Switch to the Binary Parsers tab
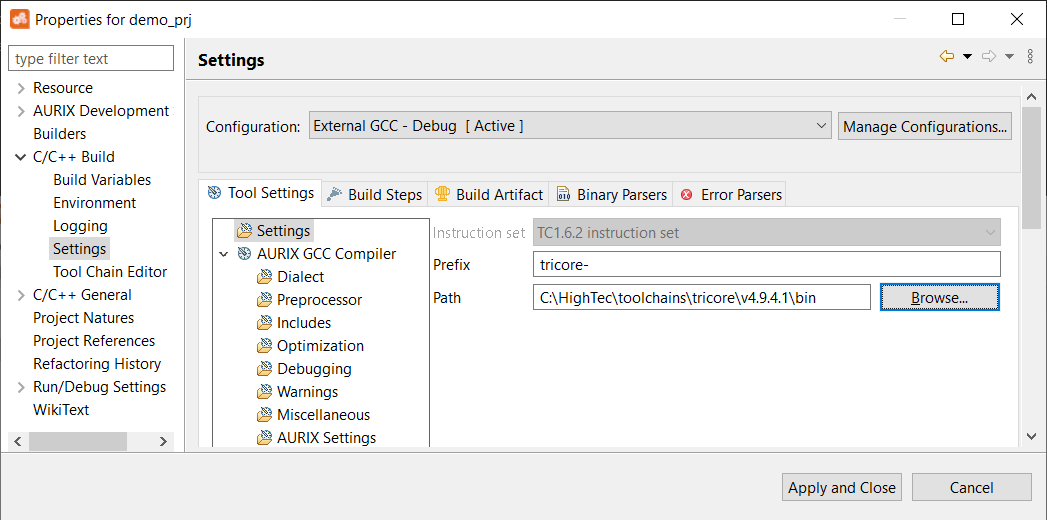This screenshot has width=1047, height=520. pyautogui.click(x=611, y=194)
